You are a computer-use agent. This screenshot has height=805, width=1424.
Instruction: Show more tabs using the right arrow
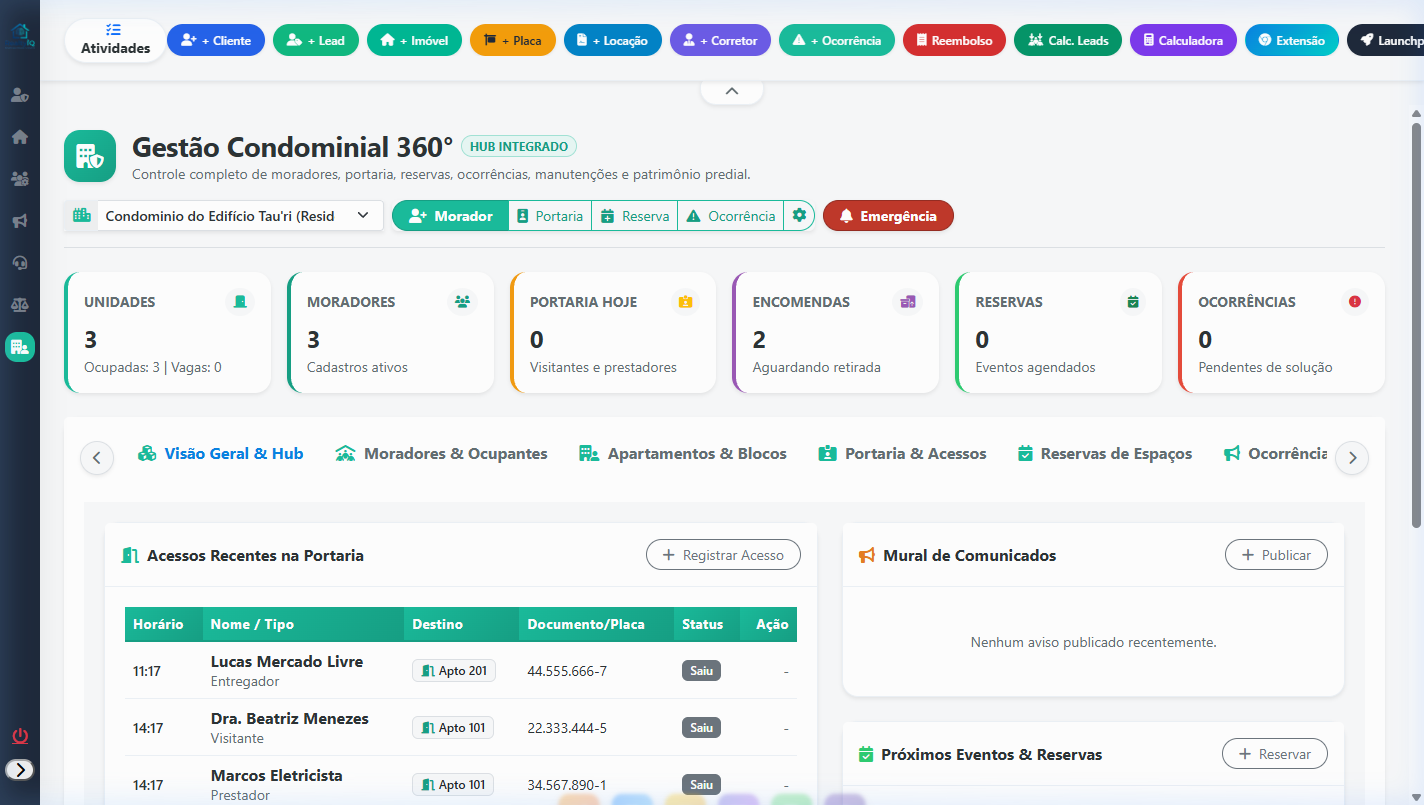click(1352, 458)
